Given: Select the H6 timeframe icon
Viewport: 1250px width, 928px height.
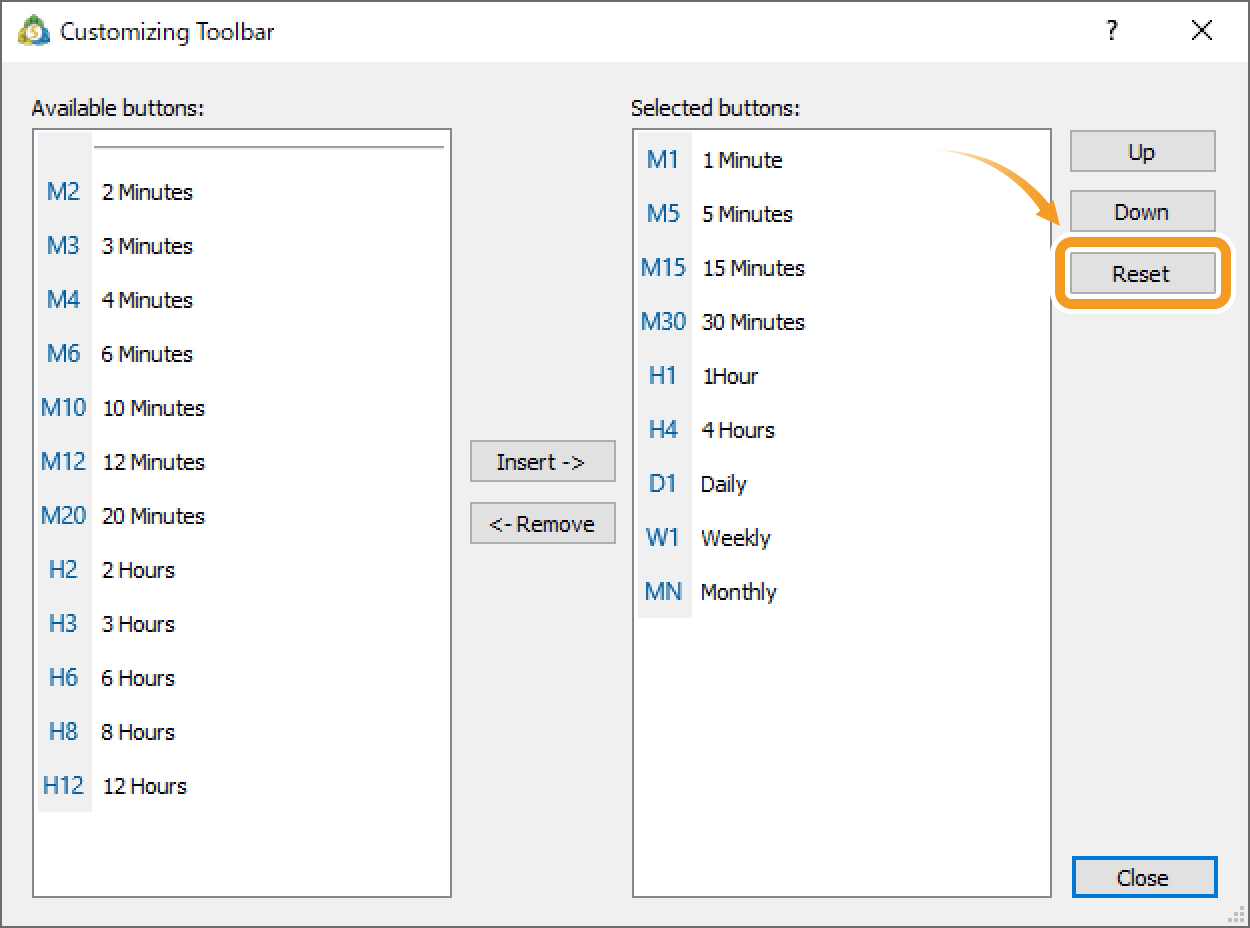Looking at the screenshot, I should tap(63, 678).
